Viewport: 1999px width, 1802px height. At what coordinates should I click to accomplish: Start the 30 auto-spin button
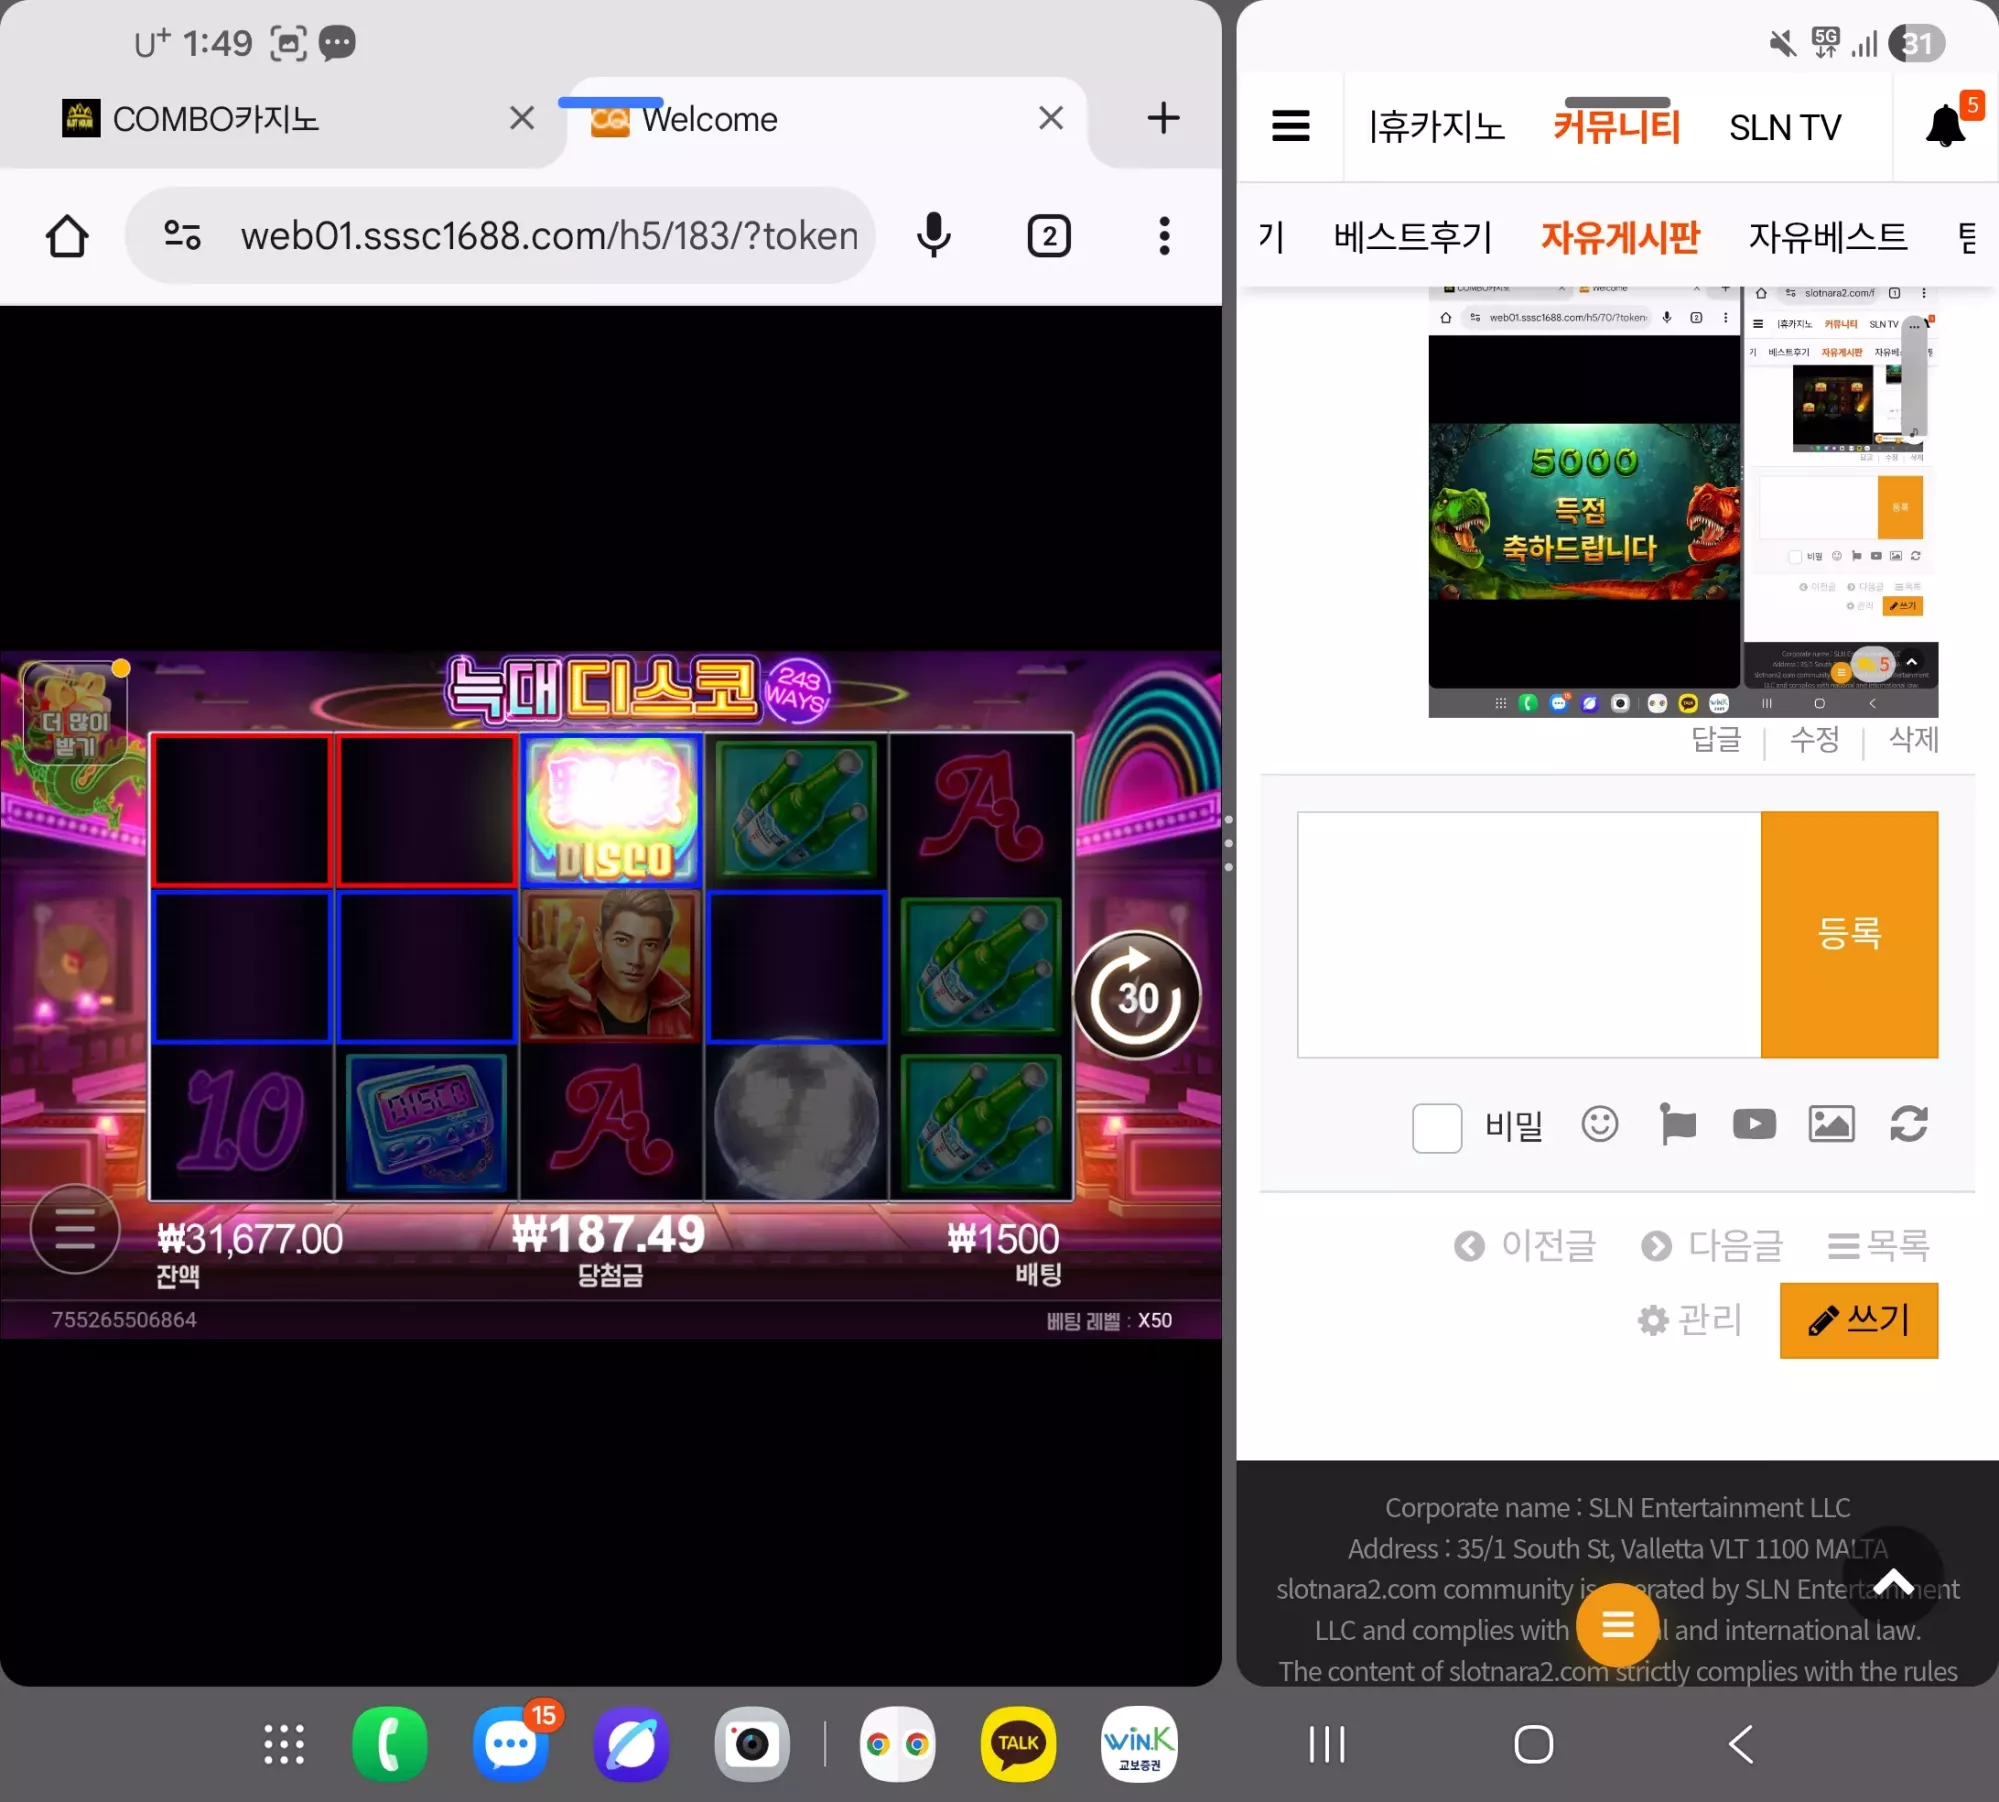click(1137, 996)
